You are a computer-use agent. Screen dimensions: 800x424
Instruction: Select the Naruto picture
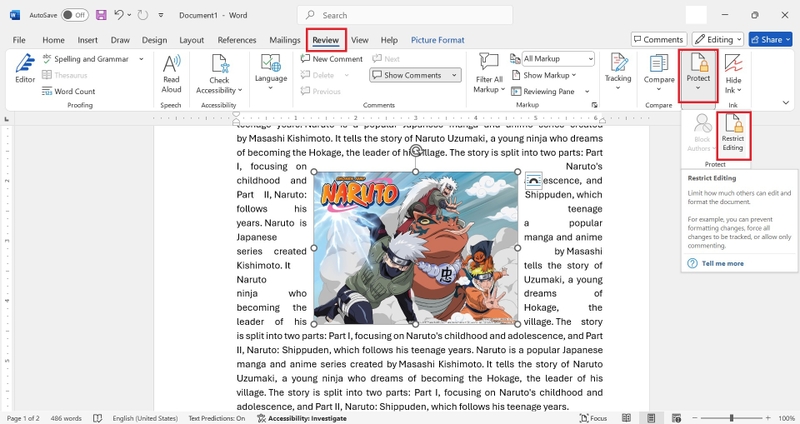point(416,248)
